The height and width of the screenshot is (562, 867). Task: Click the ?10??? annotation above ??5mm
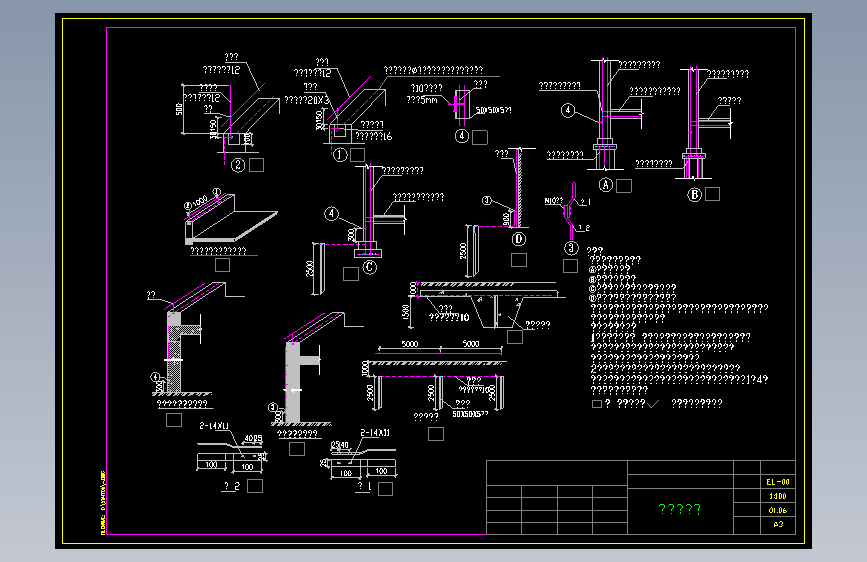click(426, 89)
